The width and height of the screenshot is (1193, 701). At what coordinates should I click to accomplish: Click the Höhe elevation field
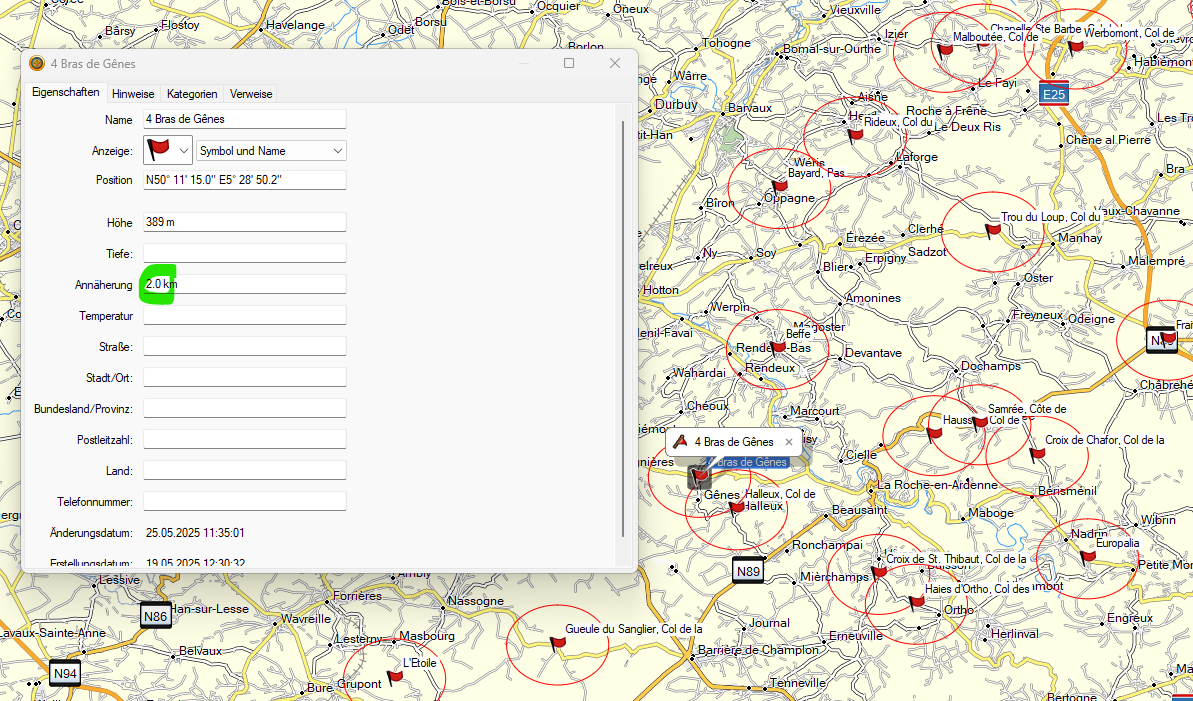coord(244,222)
